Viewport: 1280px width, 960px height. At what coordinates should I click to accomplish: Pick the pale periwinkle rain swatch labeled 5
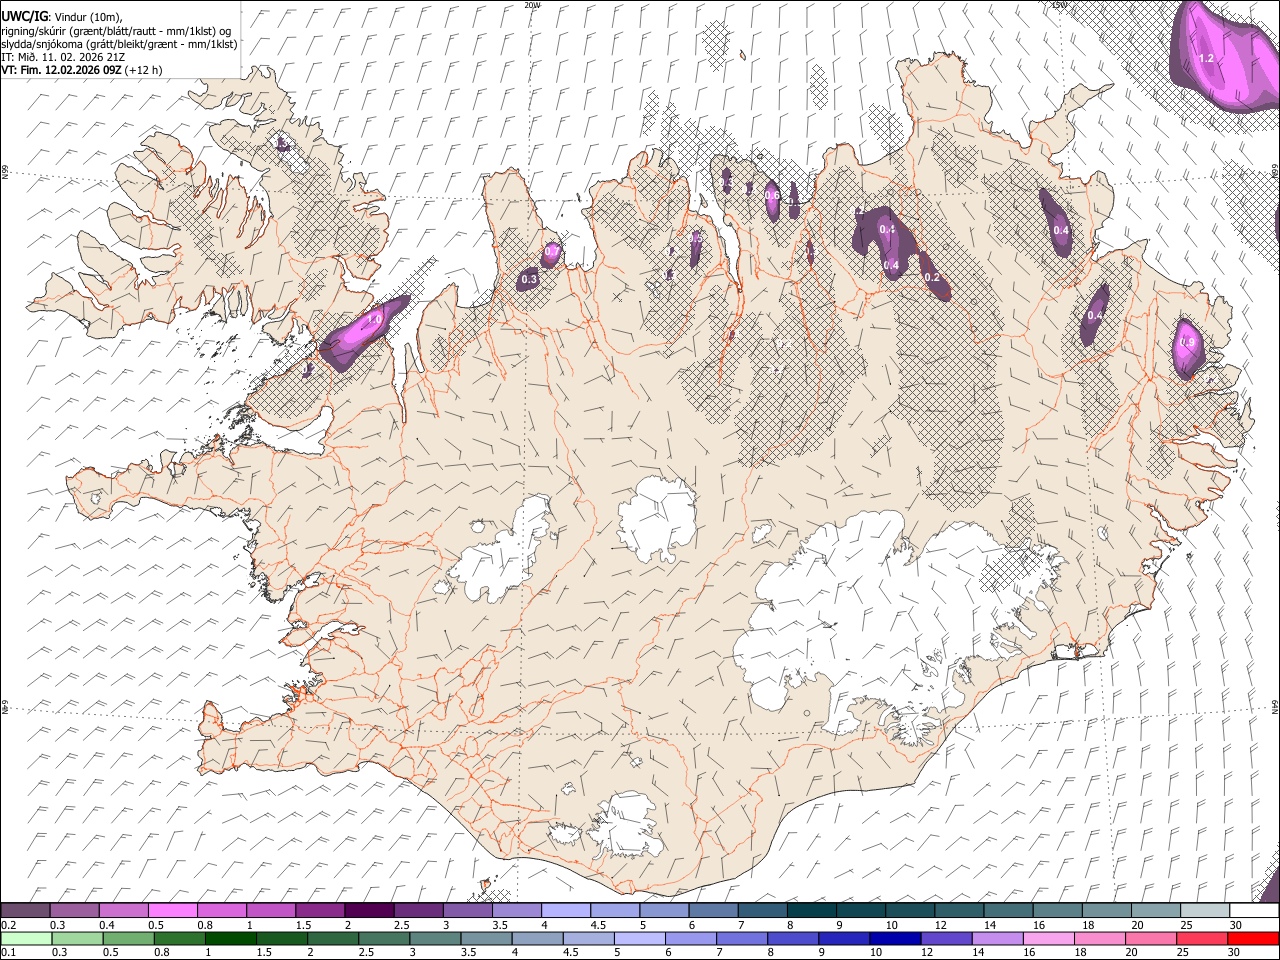(640, 939)
